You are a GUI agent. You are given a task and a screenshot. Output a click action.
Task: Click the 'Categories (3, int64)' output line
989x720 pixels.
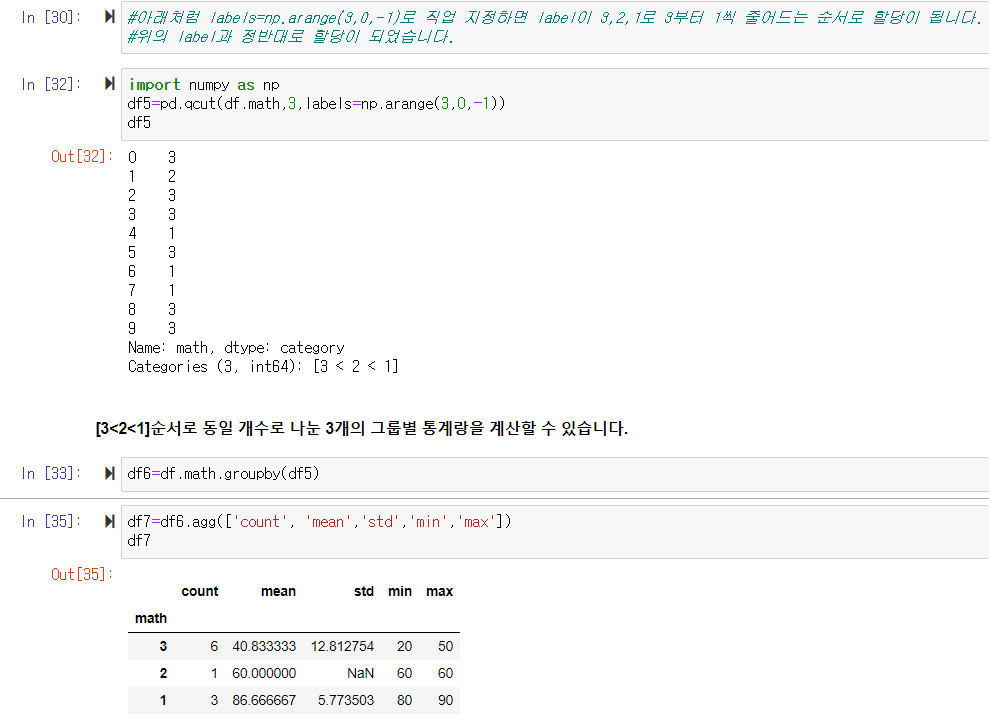point(263,367)
